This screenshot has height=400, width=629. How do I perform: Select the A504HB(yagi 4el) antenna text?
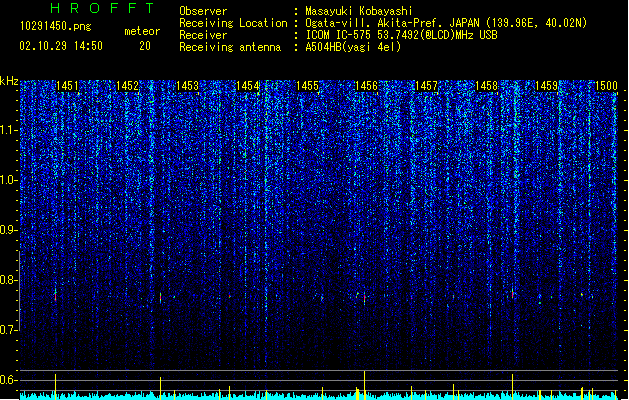353,47
